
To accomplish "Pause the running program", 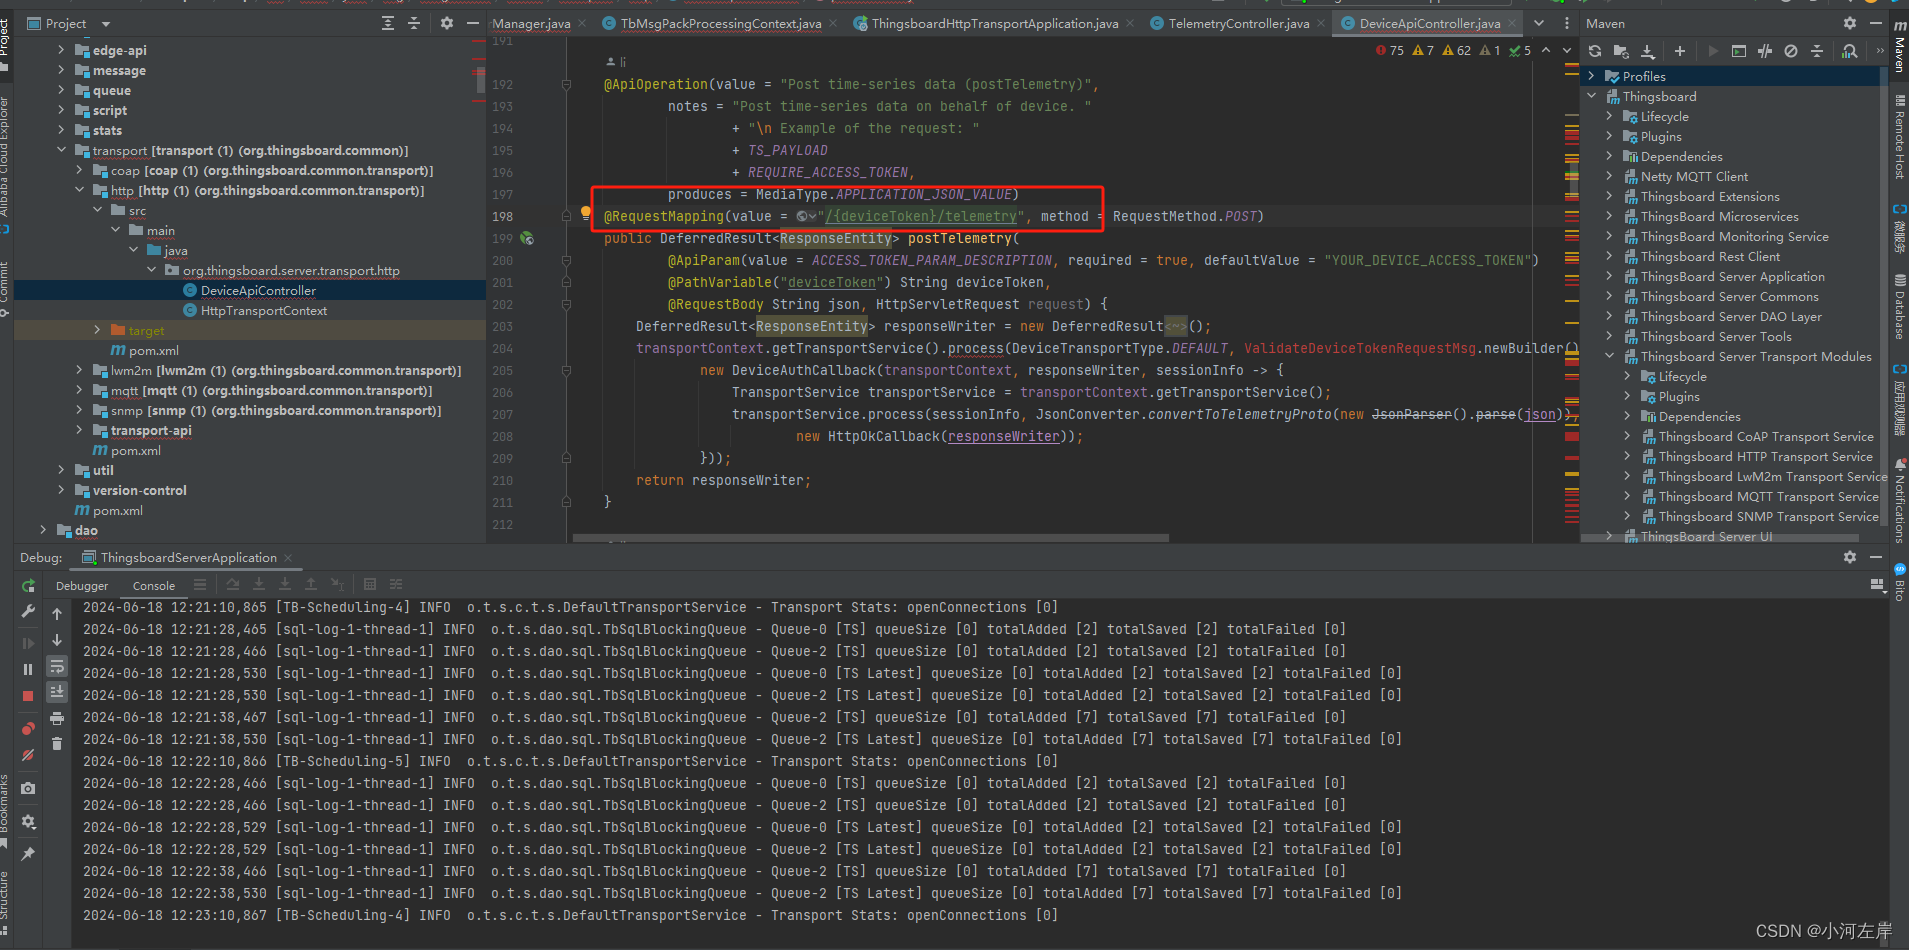I will click(28, 669).
